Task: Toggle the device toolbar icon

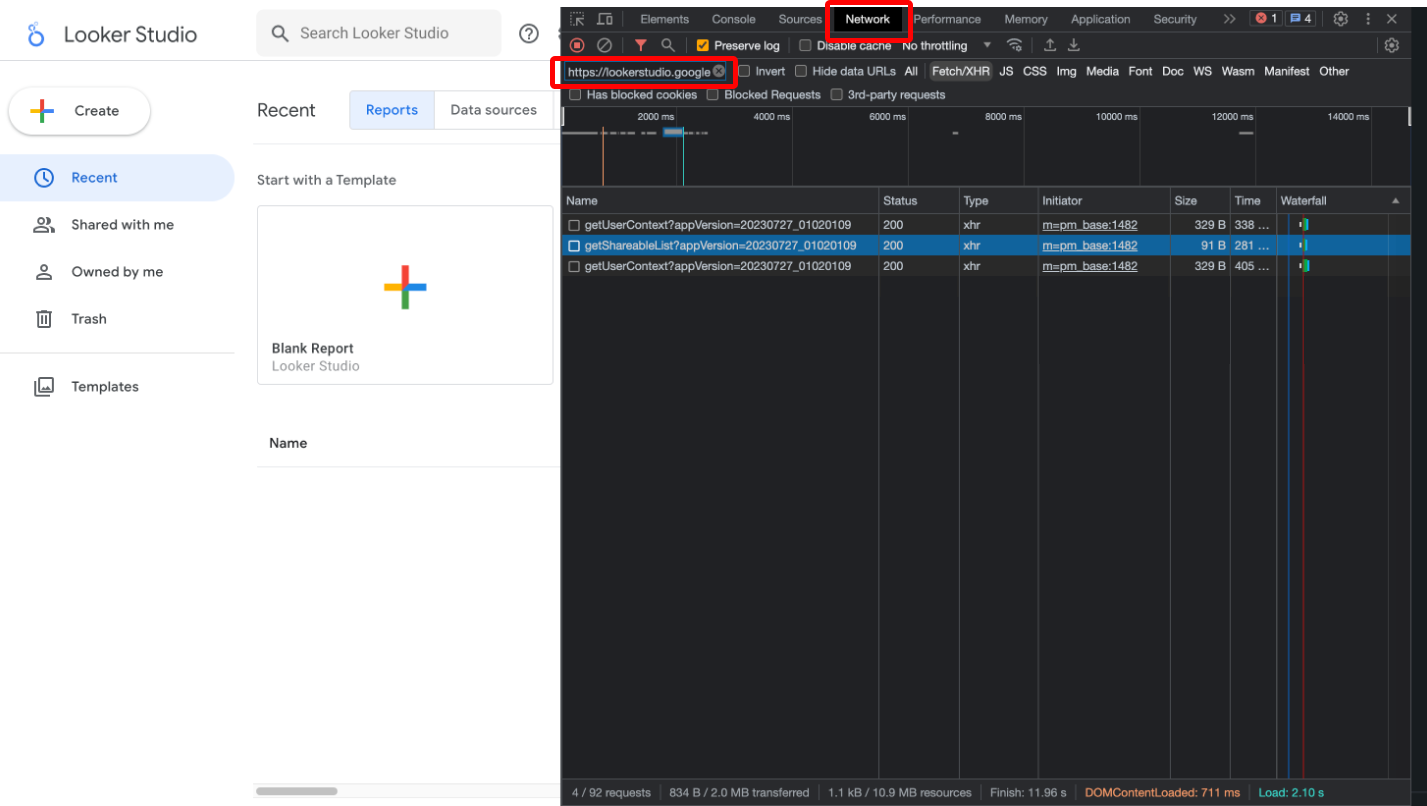Action: pos(605,19)
